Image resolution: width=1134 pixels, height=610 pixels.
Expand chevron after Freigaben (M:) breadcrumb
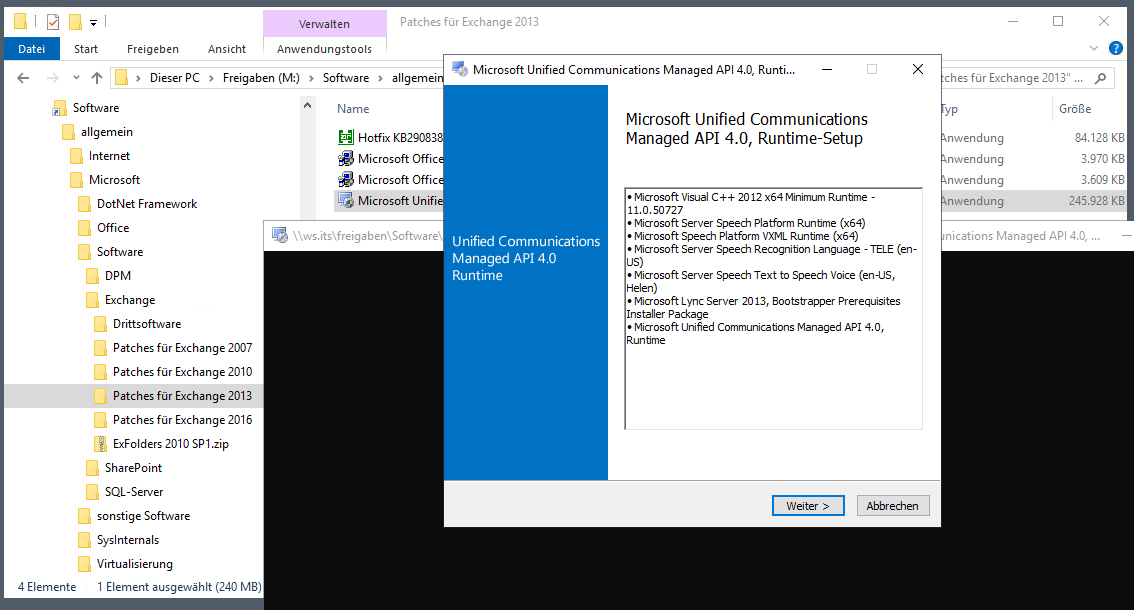[x=311, y=78]
